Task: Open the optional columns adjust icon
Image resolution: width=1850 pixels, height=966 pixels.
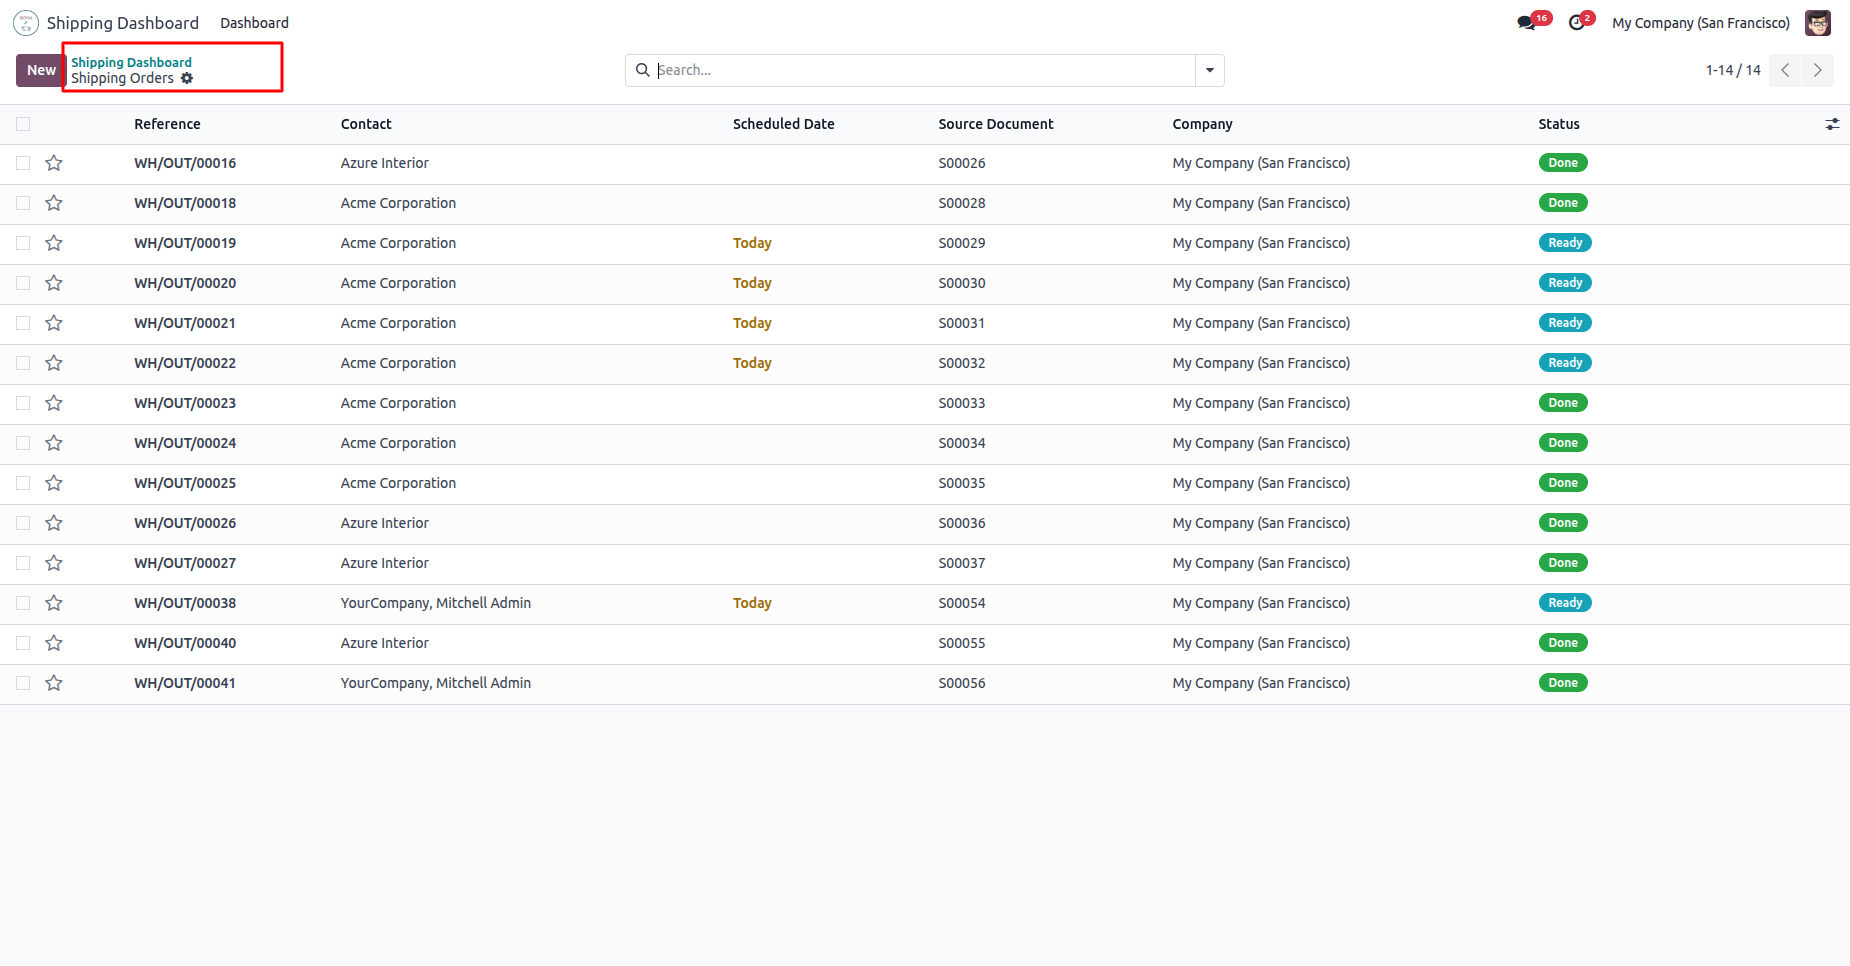Action: pyautogui.click(x=1831, y=124)
